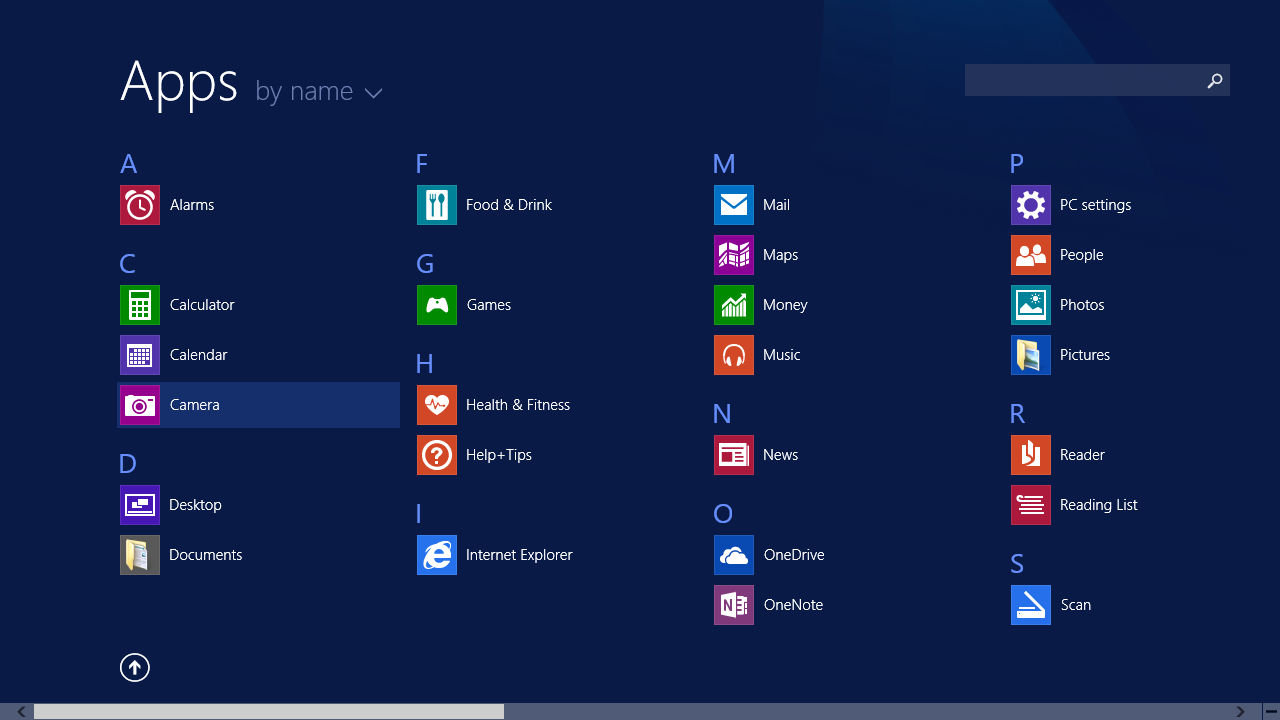Launch the Scan app icon
Image resolution: width=1280 pixels, height=720 pixels.
point(1031,605)
